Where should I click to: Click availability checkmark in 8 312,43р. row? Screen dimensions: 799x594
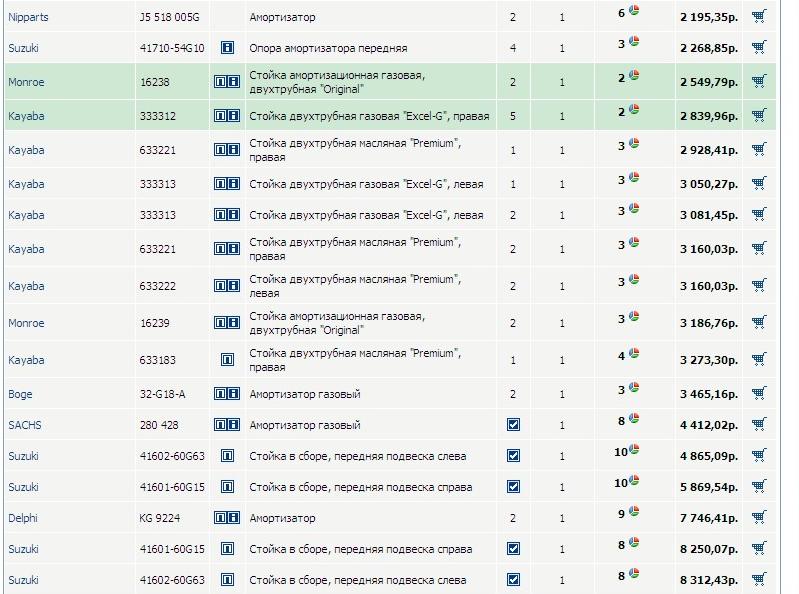[x=513, y=580]
